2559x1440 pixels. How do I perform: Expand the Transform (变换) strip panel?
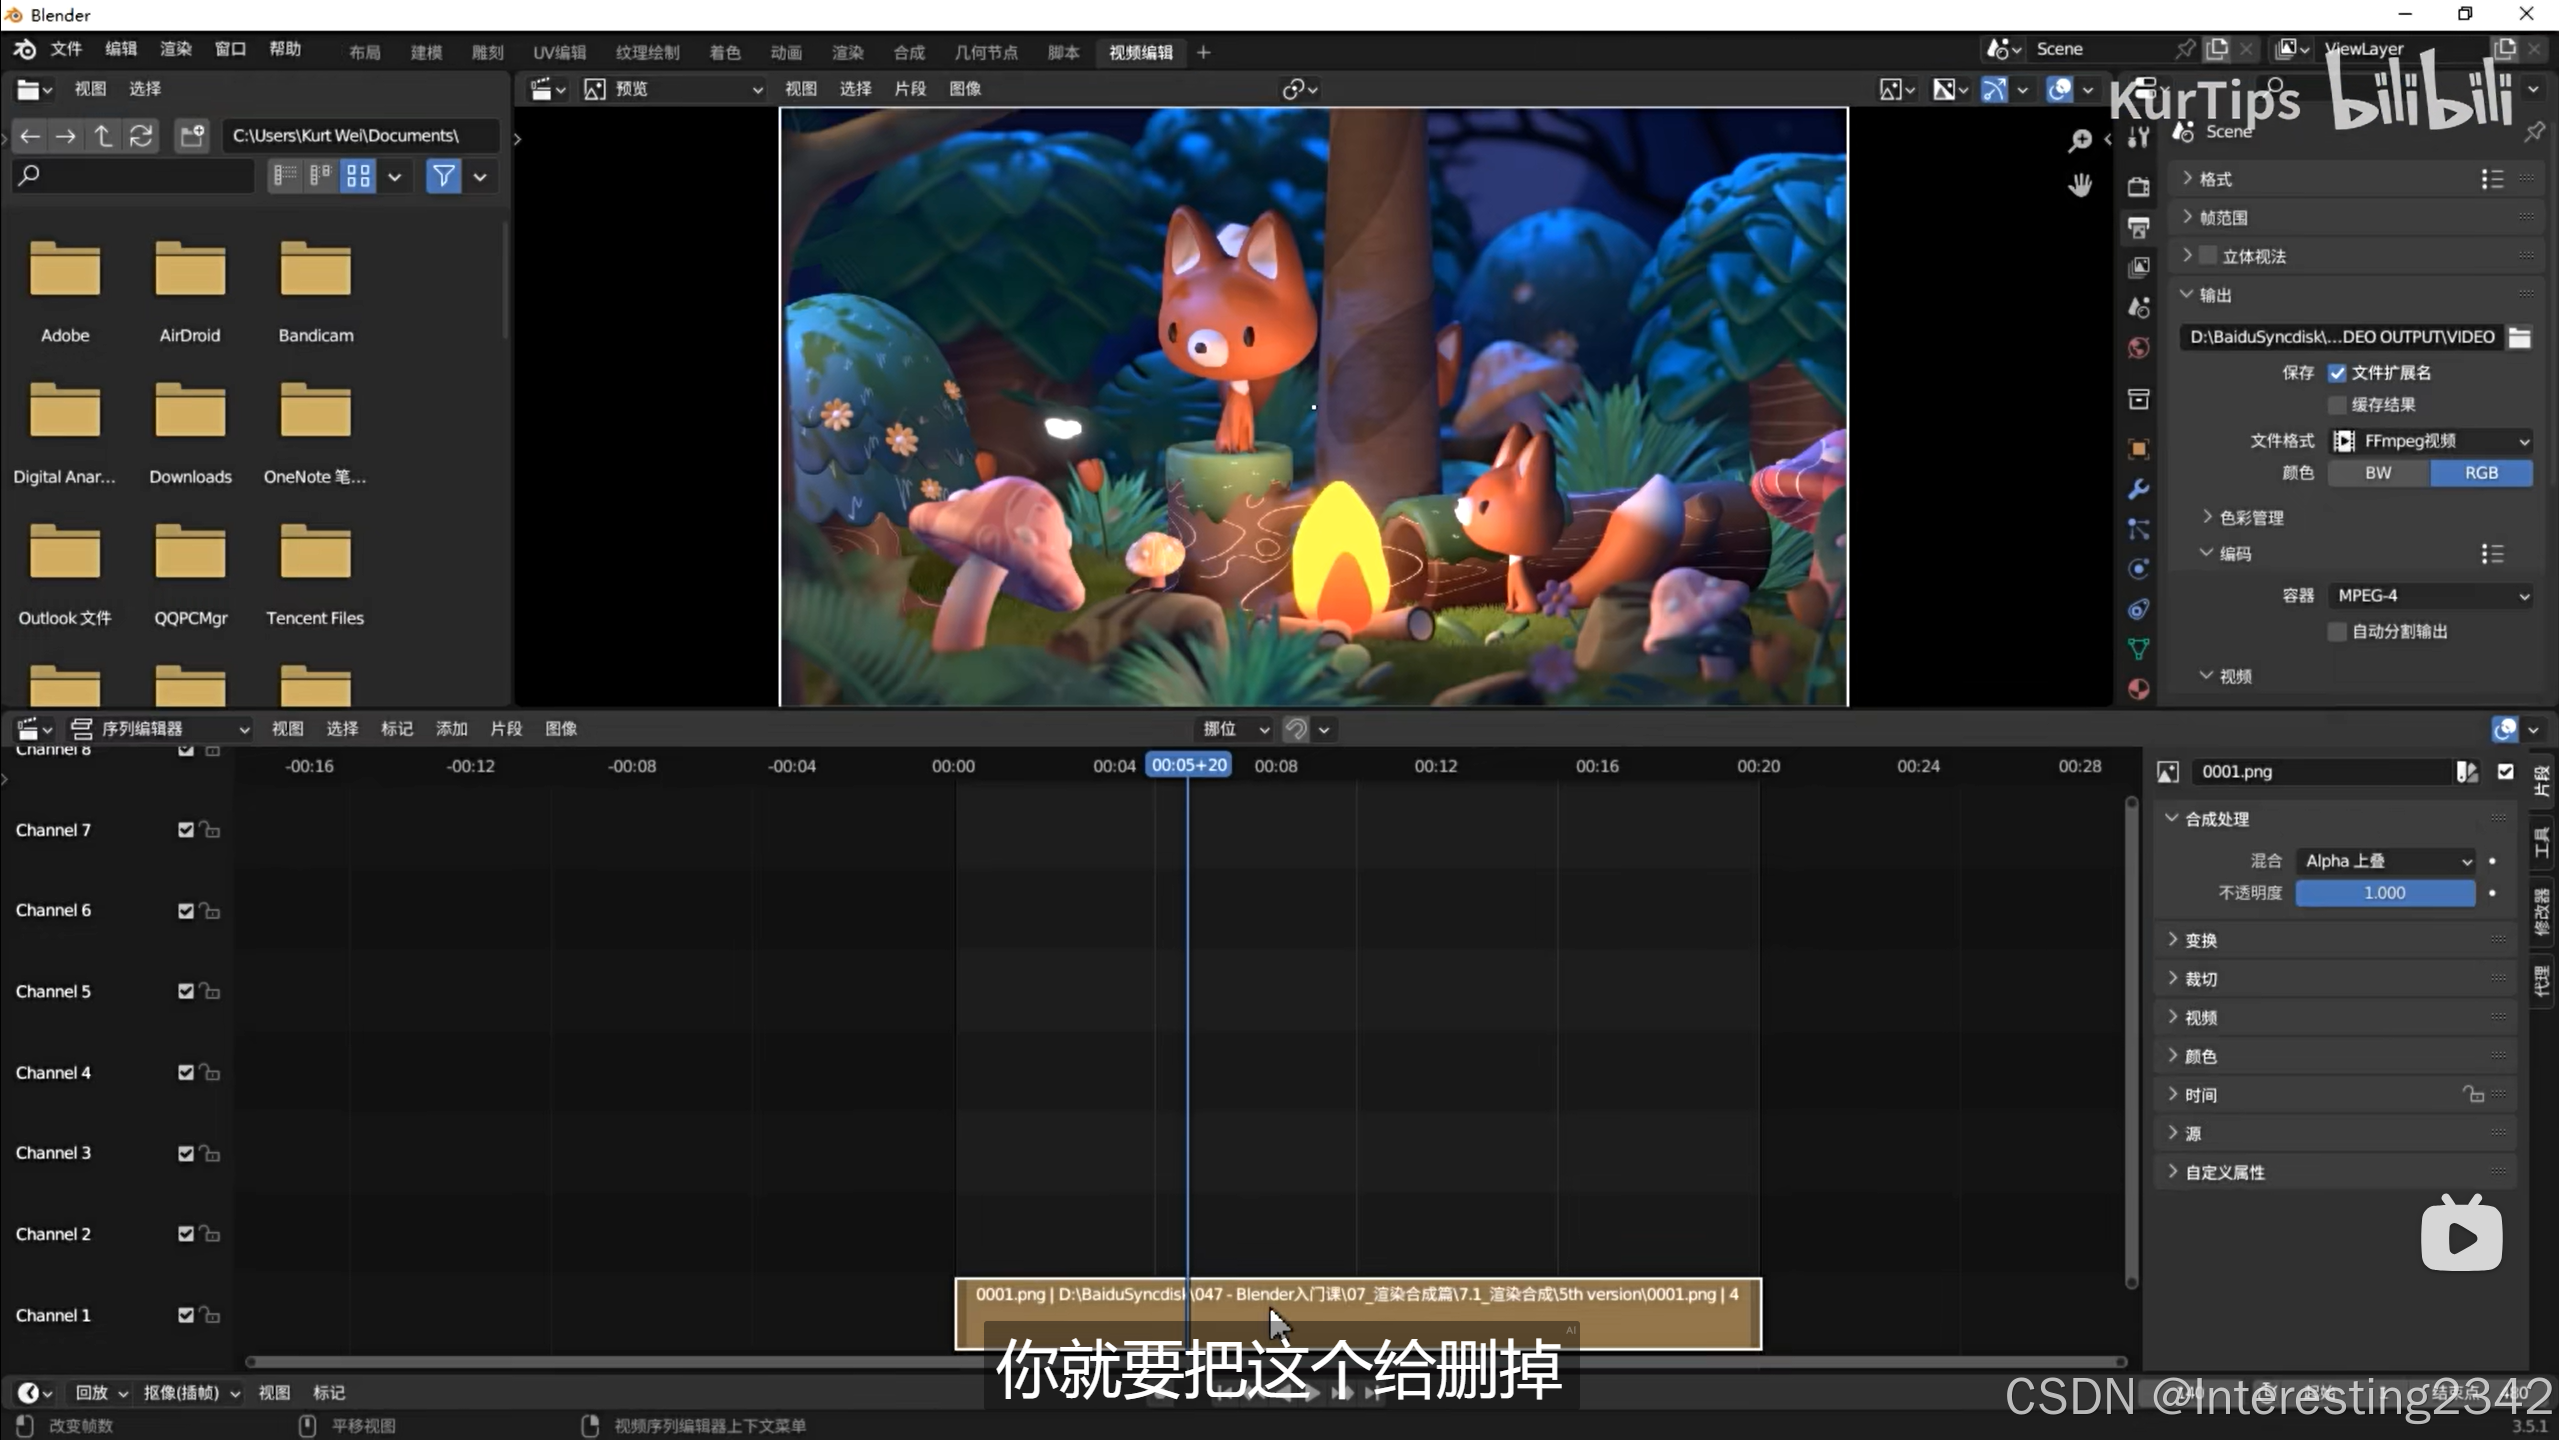[2200, 940]
